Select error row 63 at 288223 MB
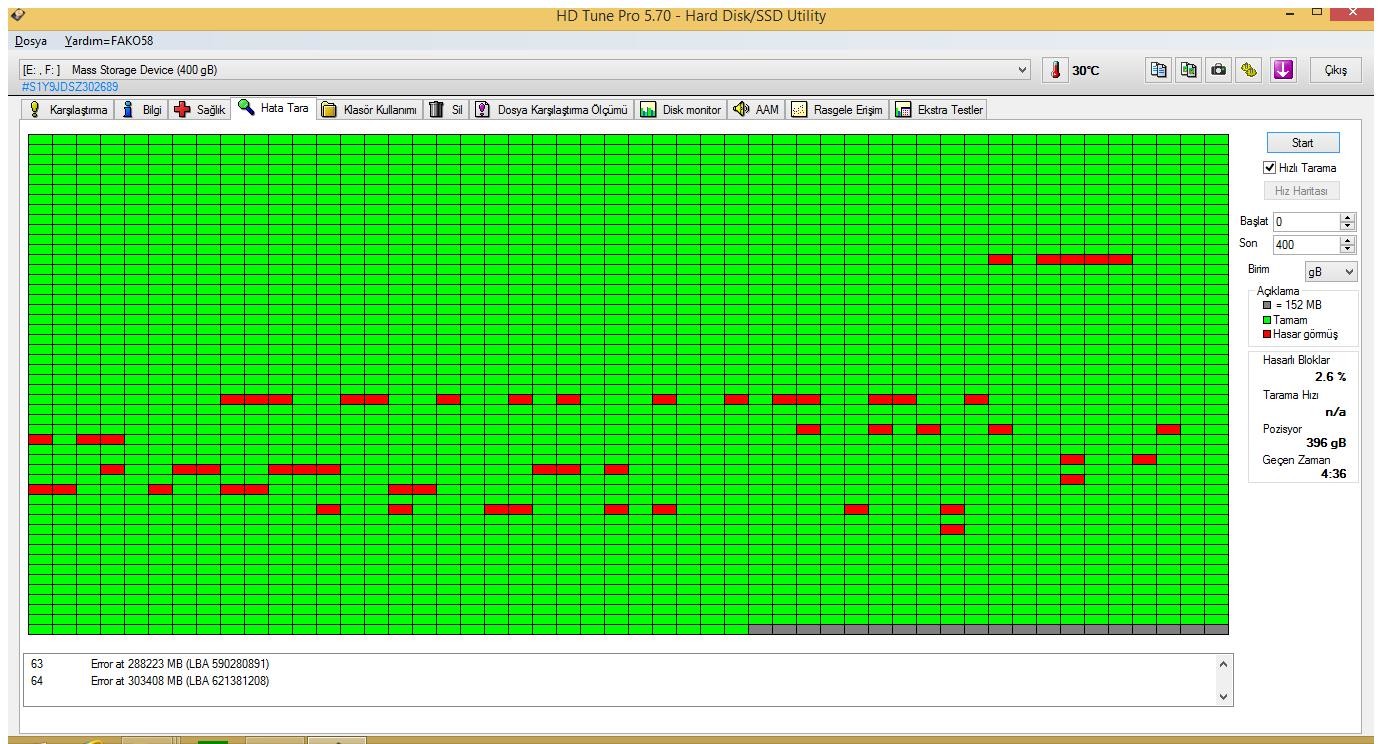Image resolution: width=1382 pixels, height=744 pixels. pyautogui.click(x=620, y=664)
